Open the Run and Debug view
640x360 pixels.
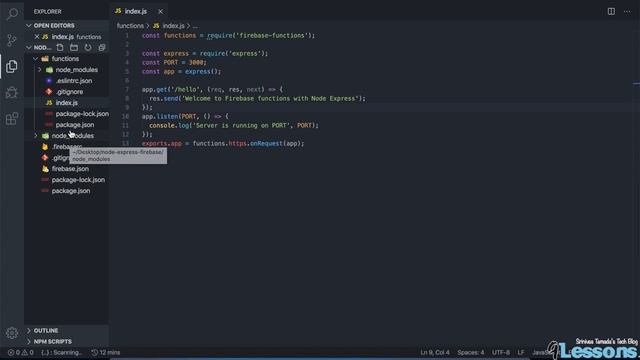[12, 93]
